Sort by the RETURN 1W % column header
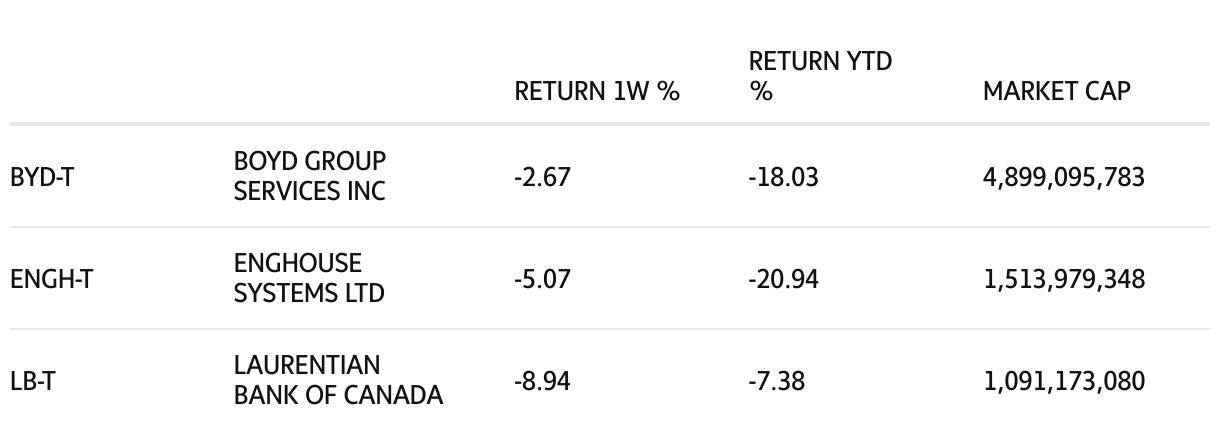1220x440 pixels. (596, 92)
